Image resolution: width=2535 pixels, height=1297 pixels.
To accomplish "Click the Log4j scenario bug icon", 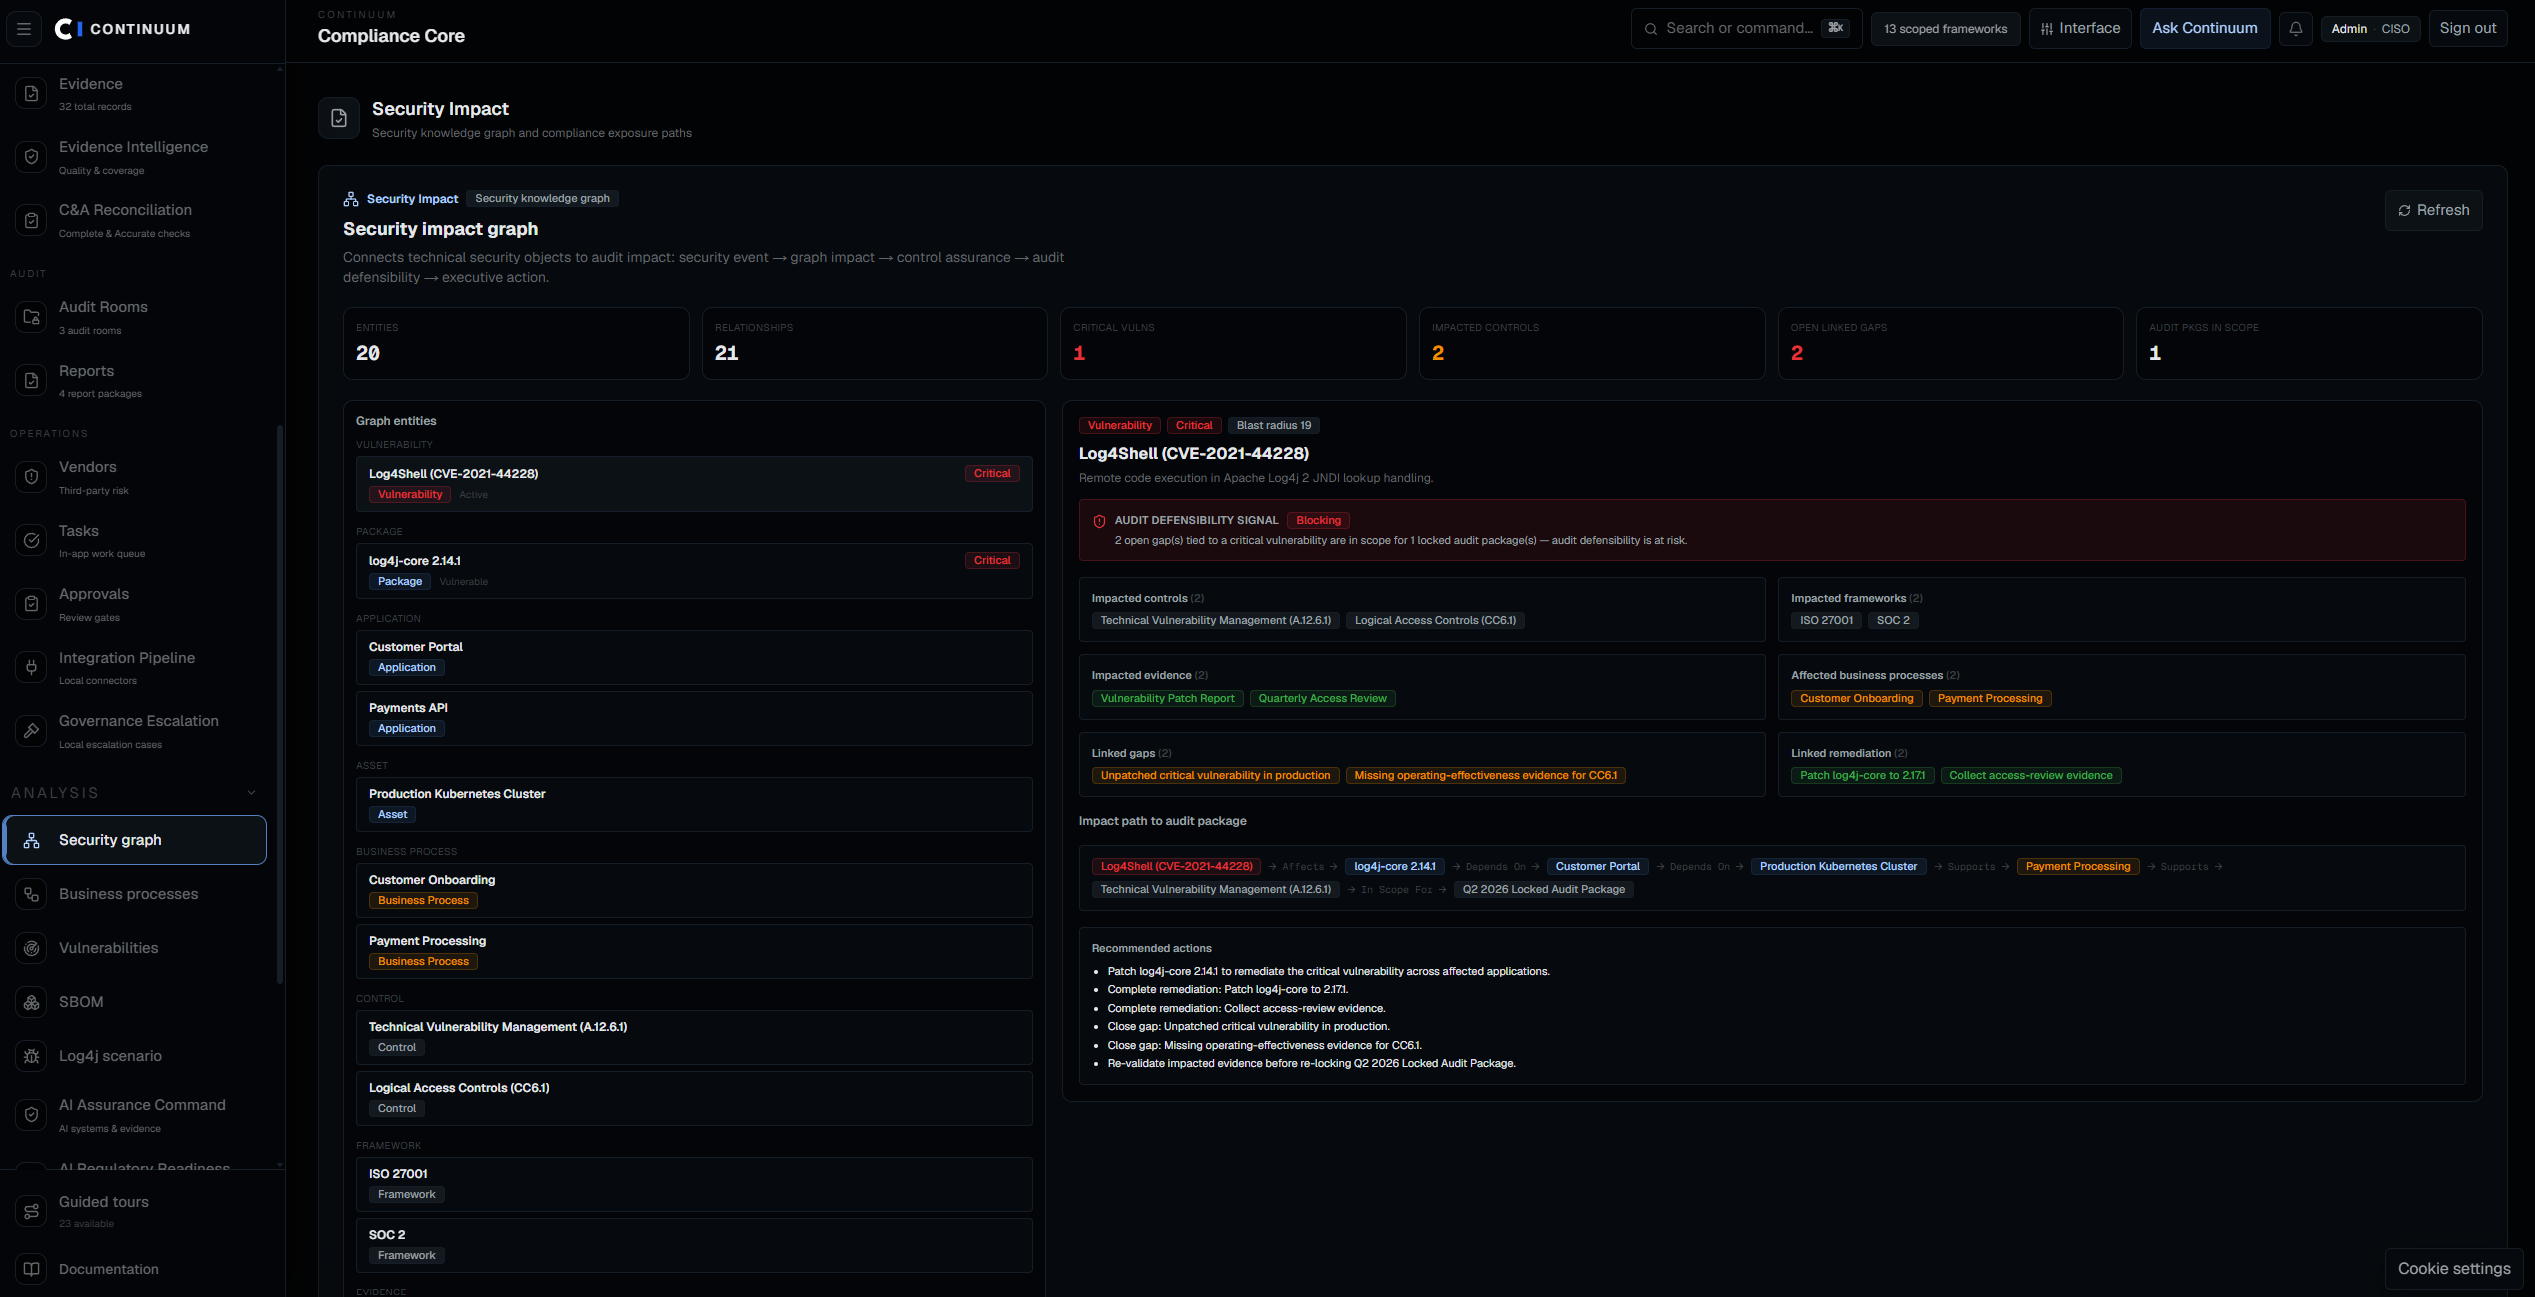I will (32, 1056).
